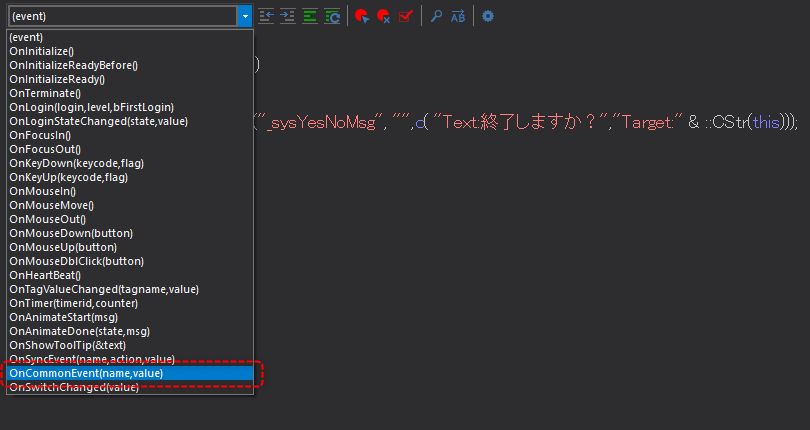Click the 'this' keyword in code
Screen dimensions: 810x430
tap(766, 122)
